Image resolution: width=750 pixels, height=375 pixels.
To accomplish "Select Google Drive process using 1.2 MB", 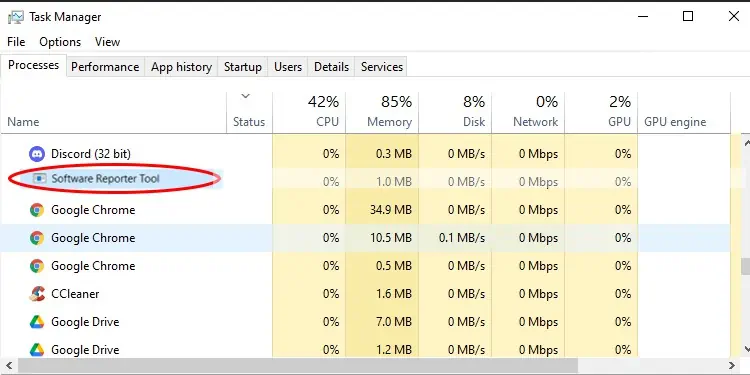I will [366, 350].
